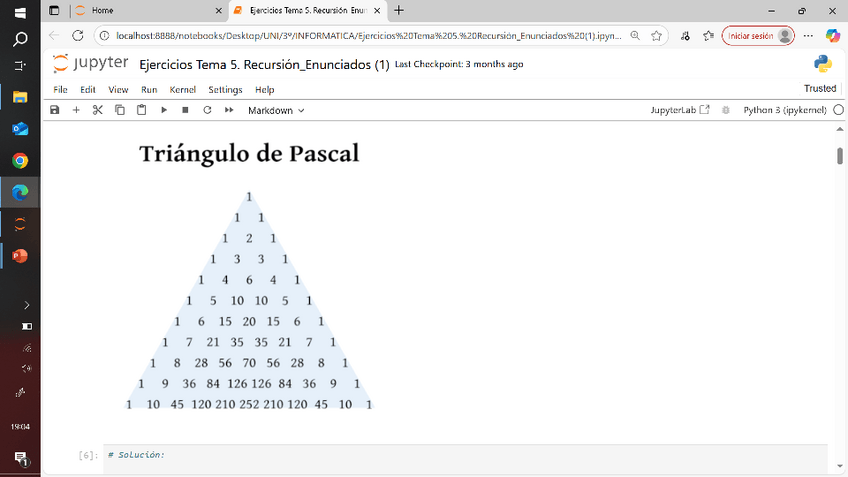Click the address bar URL
Image resolution: width=848 pixels, height=477 pixels.
[x=369, y=36]
